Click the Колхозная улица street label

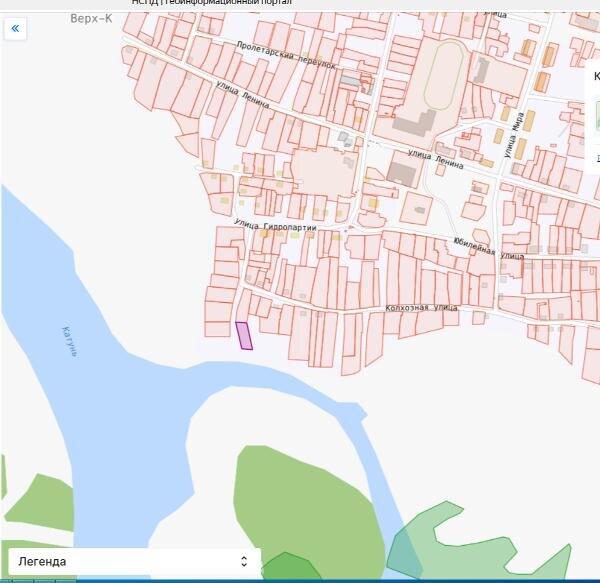tap(421, 308)
